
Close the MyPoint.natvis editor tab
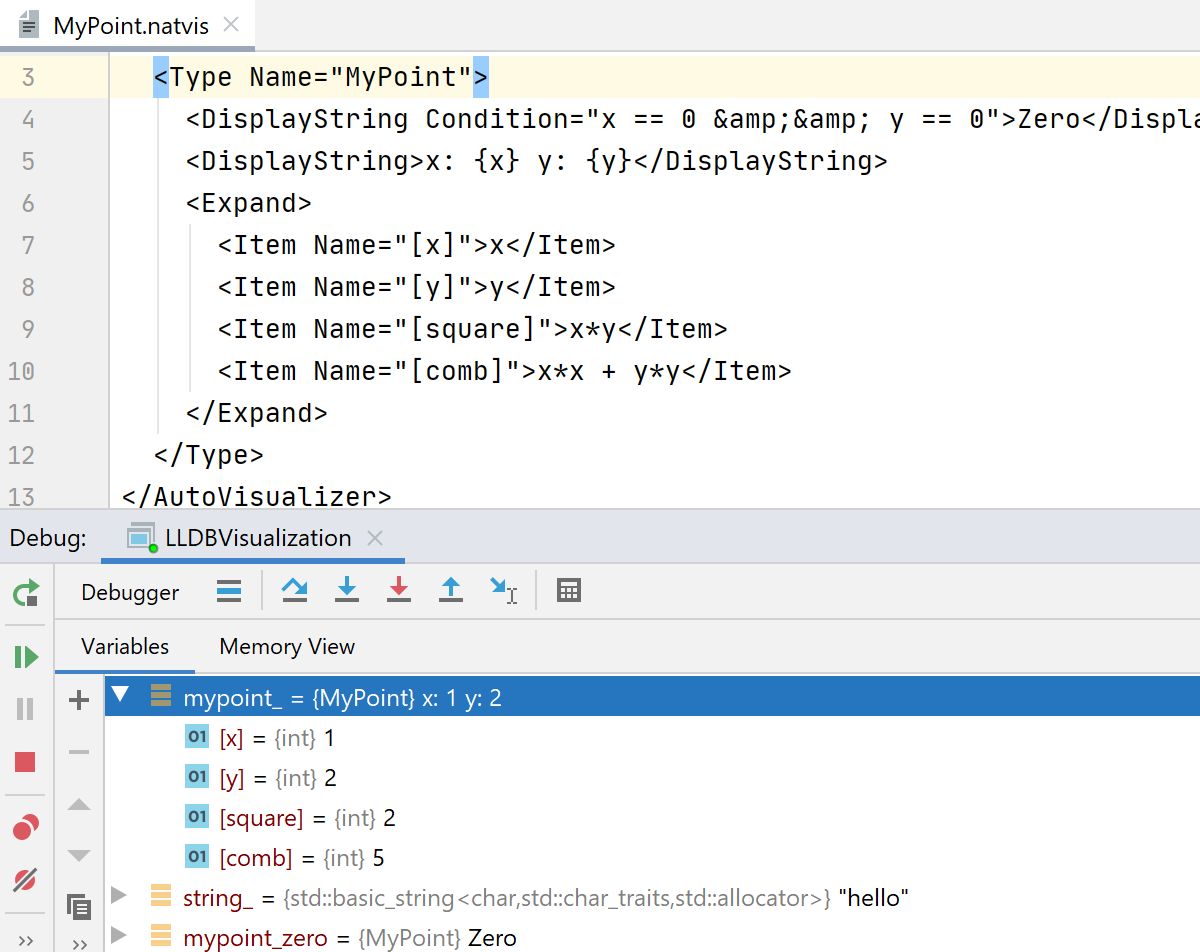[x=231, y=25]
